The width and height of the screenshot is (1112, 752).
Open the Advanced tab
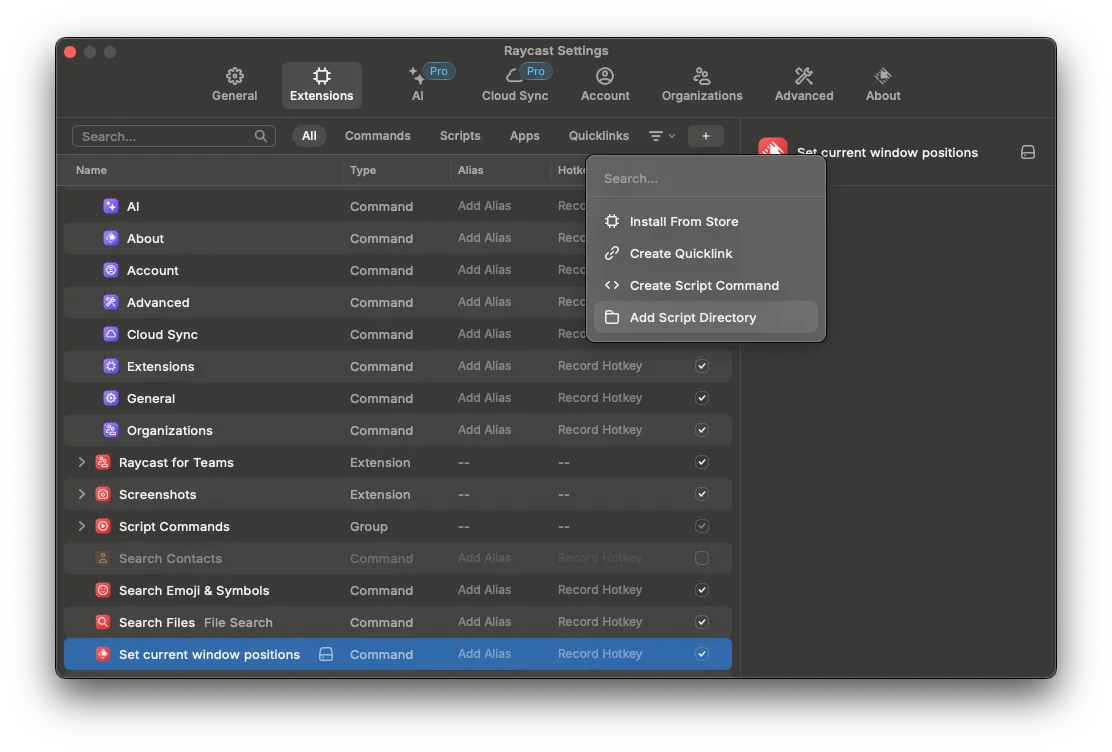pyautogui.click(x=804, y=85)
